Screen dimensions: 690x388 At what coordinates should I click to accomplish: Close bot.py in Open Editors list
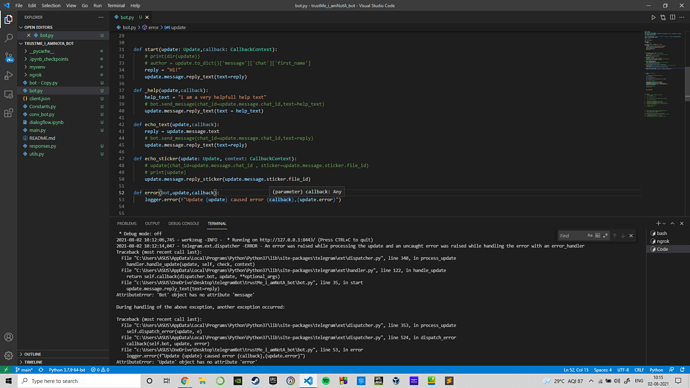29,35
